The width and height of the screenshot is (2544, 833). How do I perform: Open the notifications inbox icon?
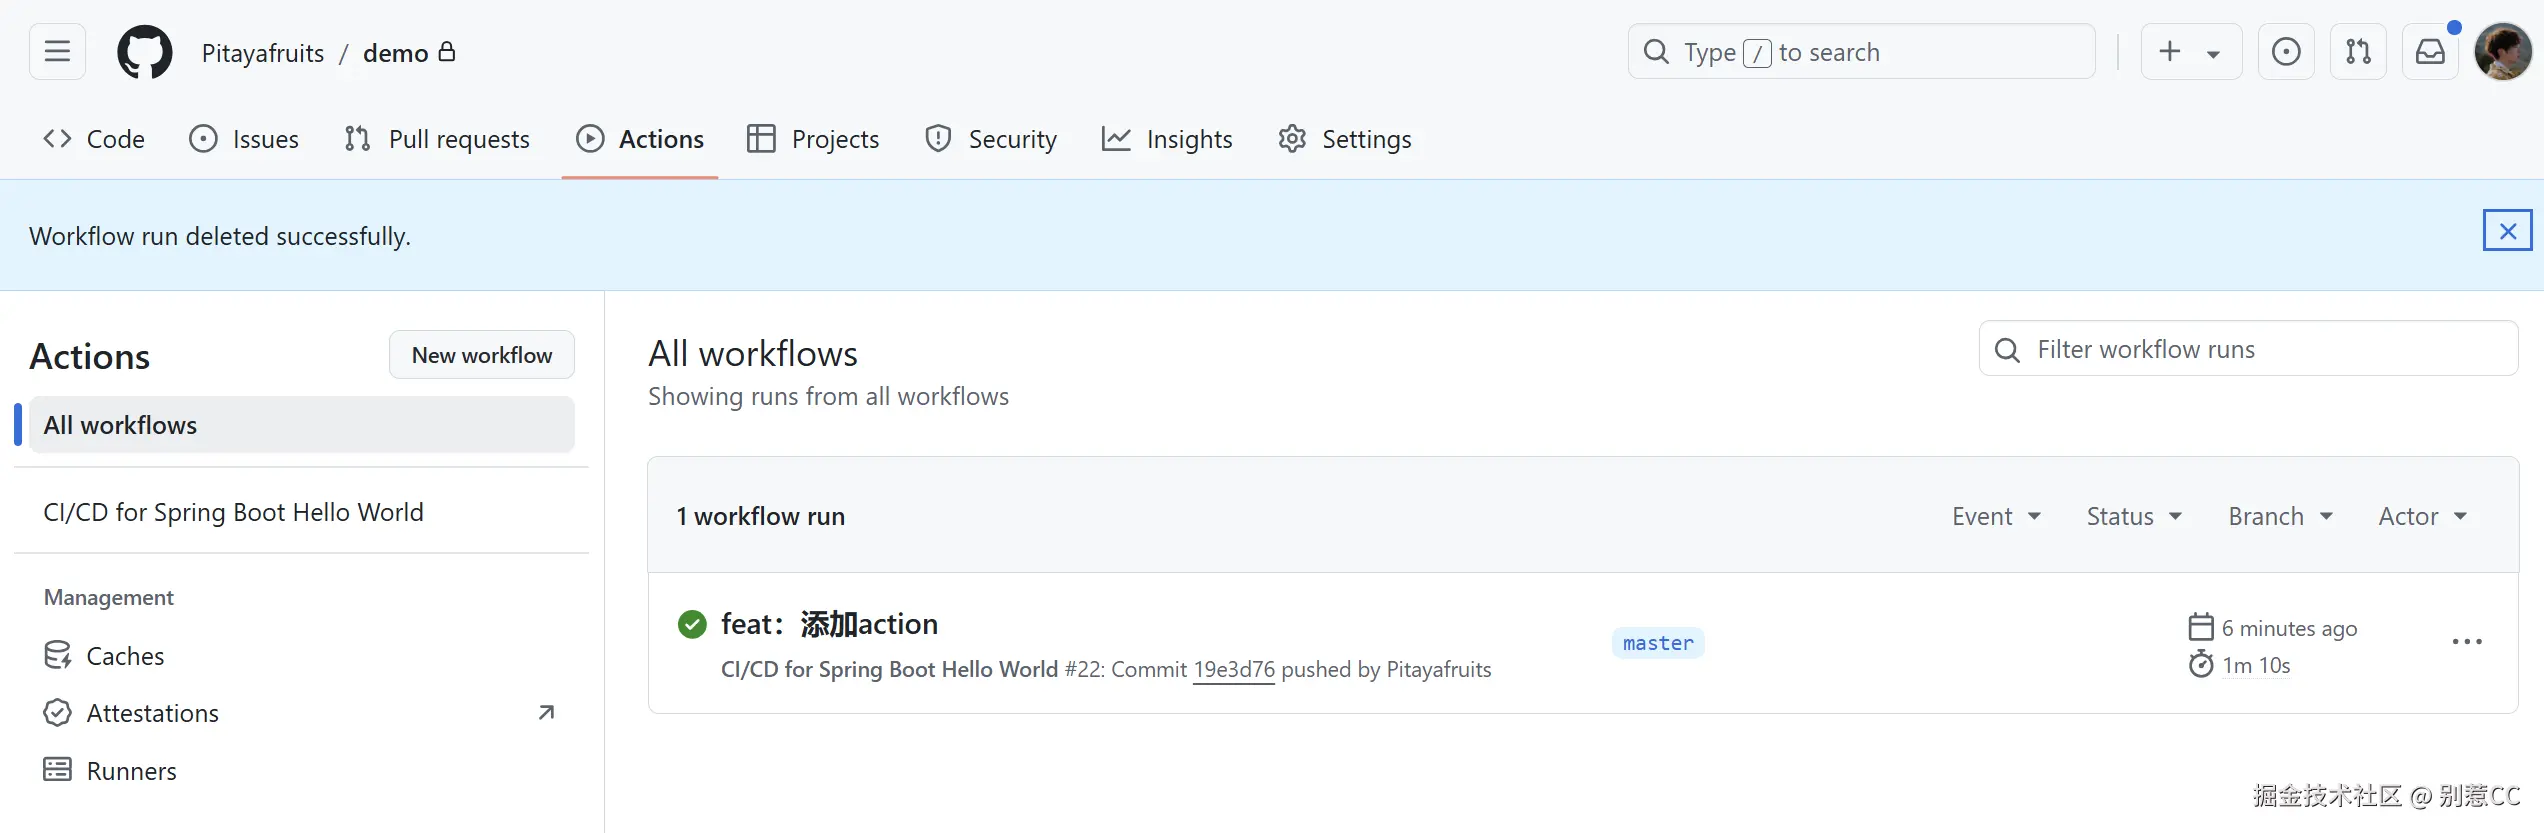(2430, 52)
